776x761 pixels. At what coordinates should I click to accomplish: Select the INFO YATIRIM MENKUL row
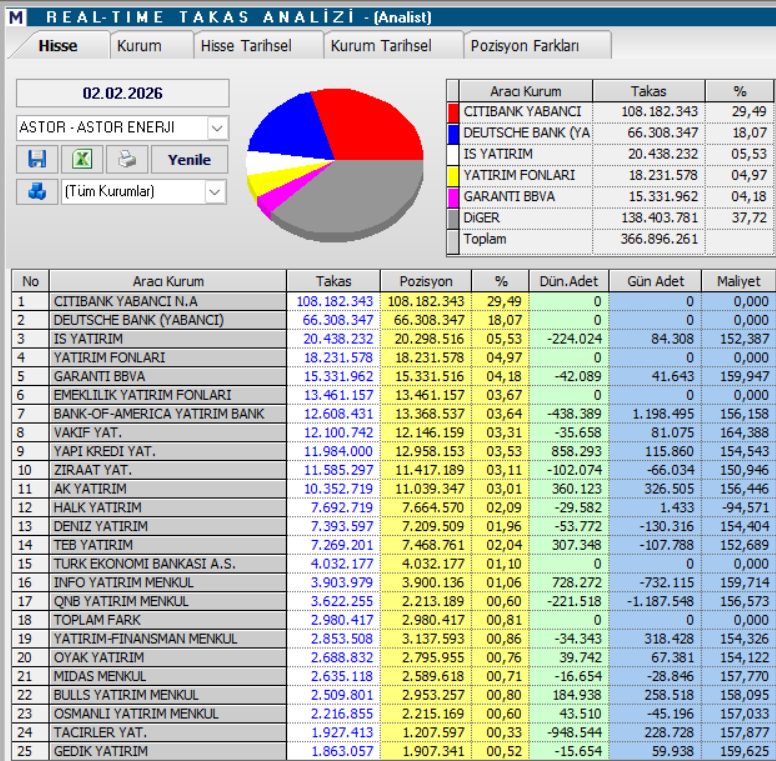click(x=393, y=582)
